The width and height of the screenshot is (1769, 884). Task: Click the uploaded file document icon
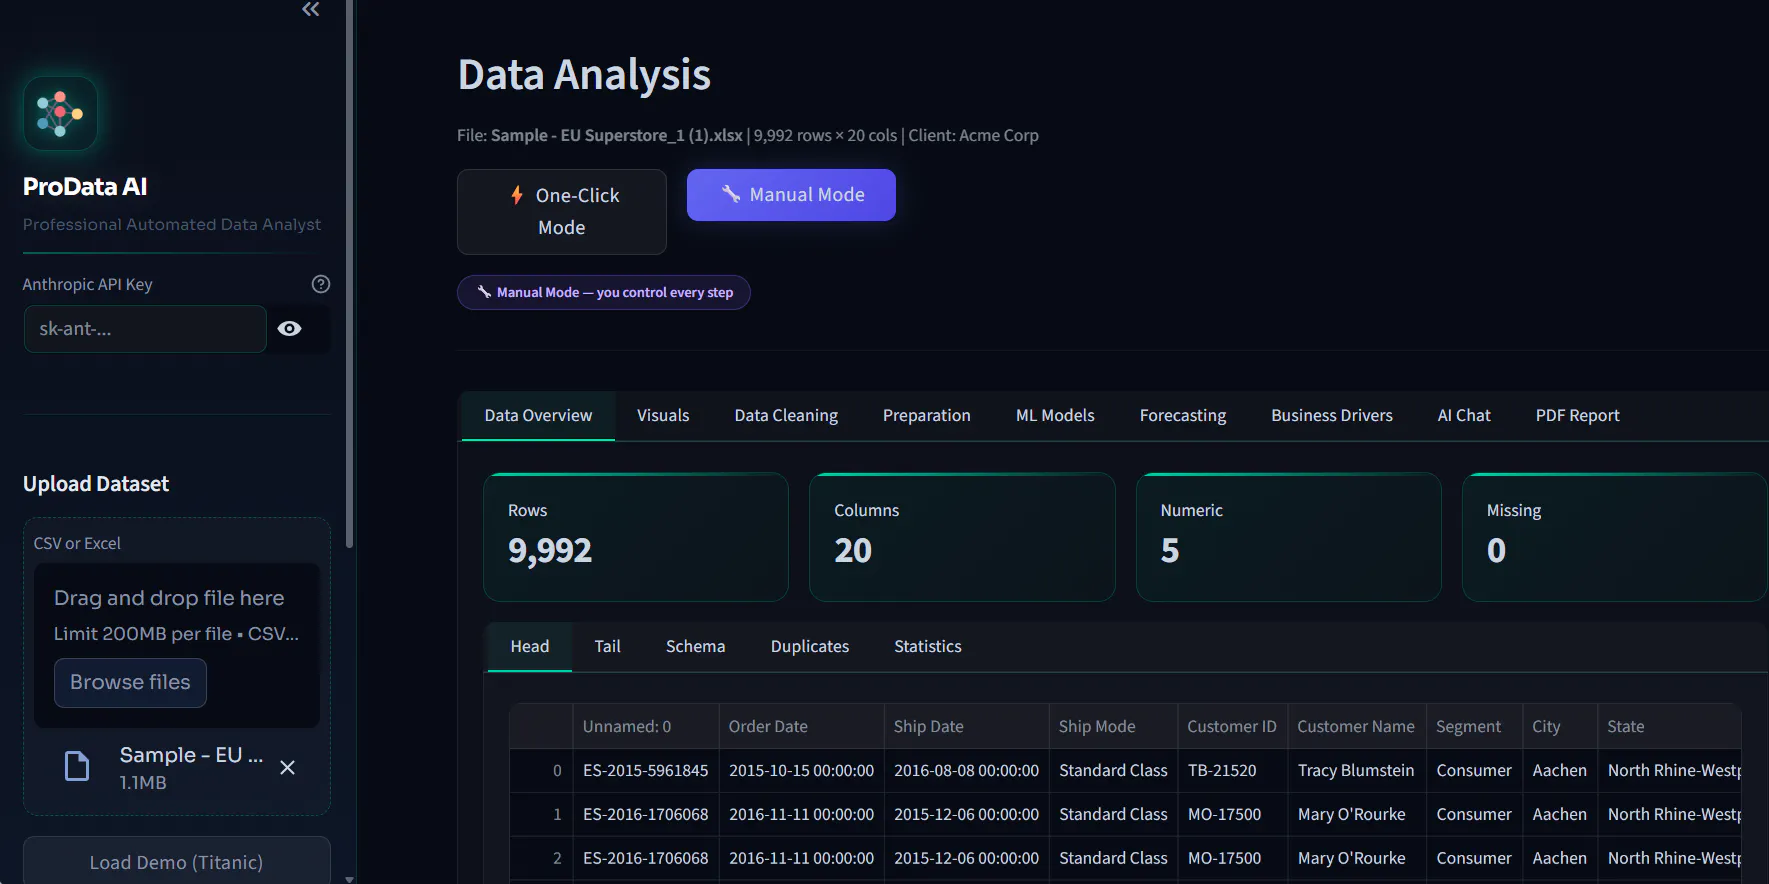click(x=77, y=767)
